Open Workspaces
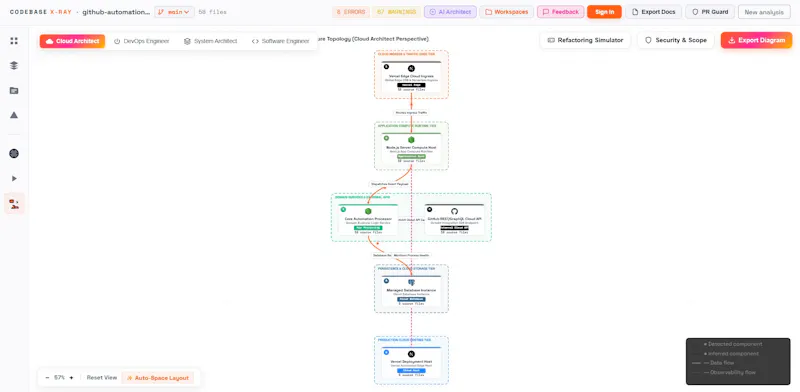 (507, 12)
